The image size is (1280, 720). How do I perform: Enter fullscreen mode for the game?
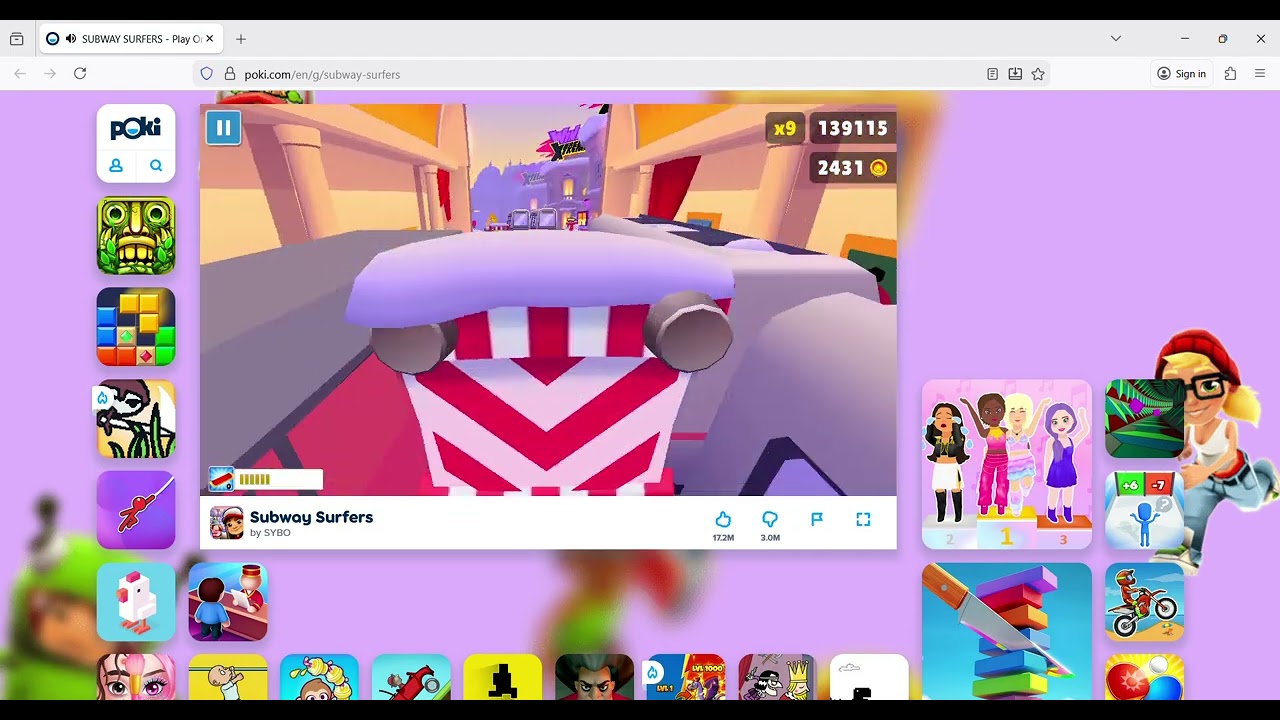(x=863, y=519)
